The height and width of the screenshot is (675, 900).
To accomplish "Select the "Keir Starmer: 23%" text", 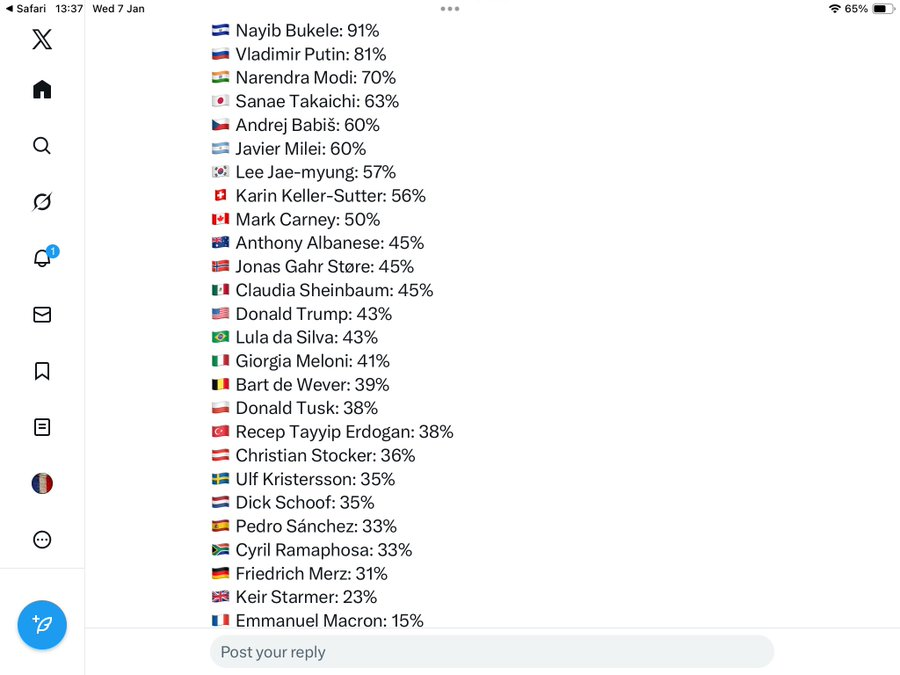I will click(306, 597).
